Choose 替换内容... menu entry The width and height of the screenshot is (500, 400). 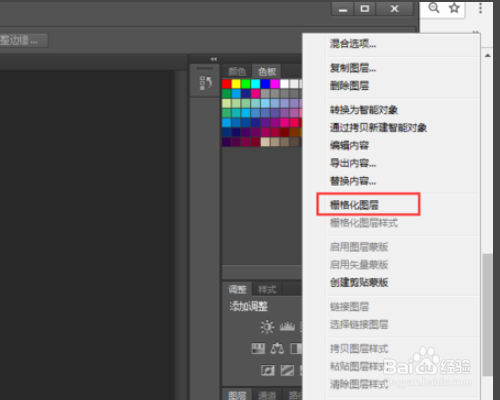tap(353, 181)
